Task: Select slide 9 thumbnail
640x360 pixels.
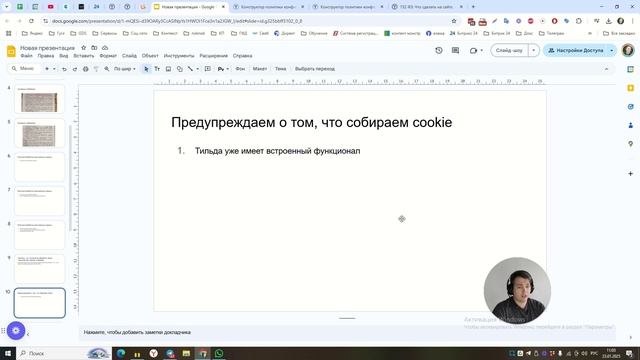Action: (39, 269)
